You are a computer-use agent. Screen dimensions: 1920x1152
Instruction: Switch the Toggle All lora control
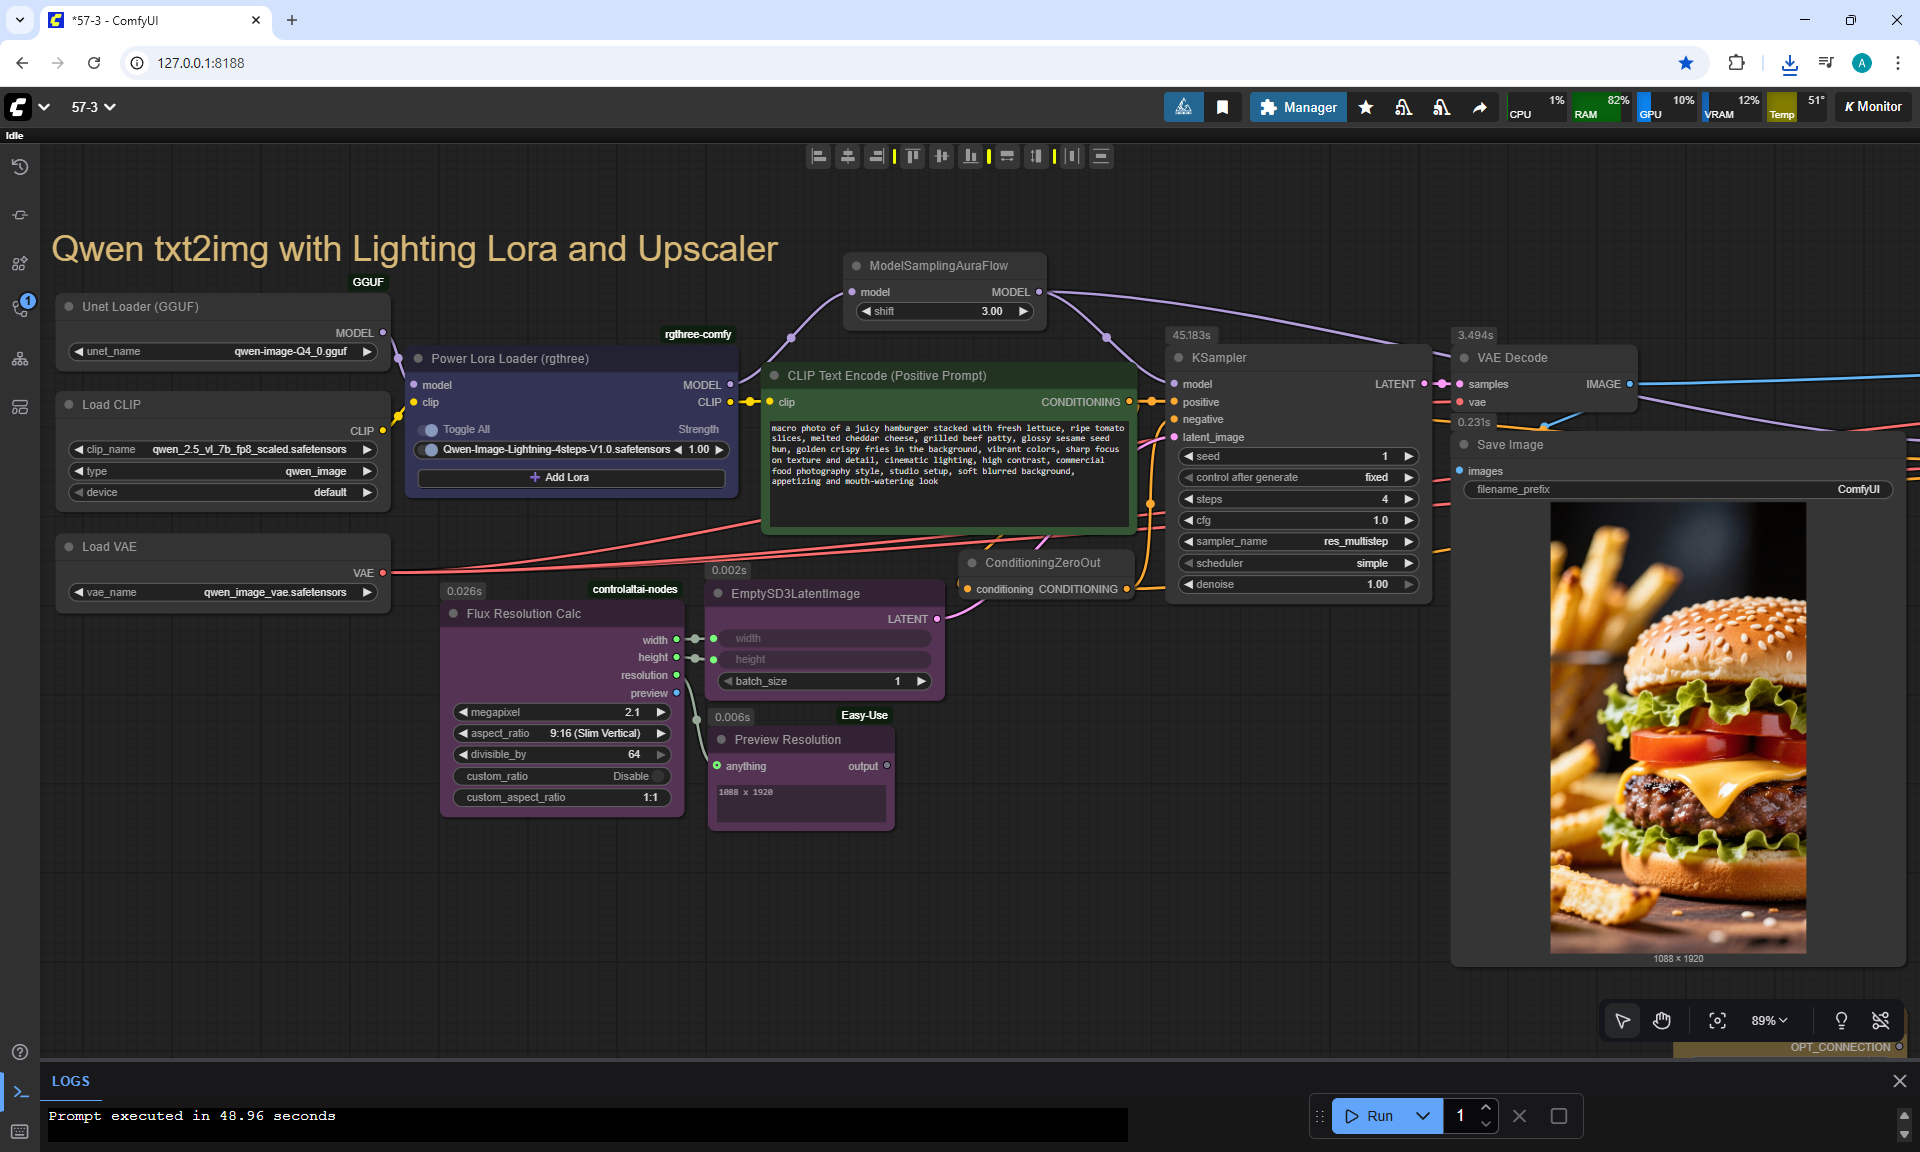pos(430,430)
